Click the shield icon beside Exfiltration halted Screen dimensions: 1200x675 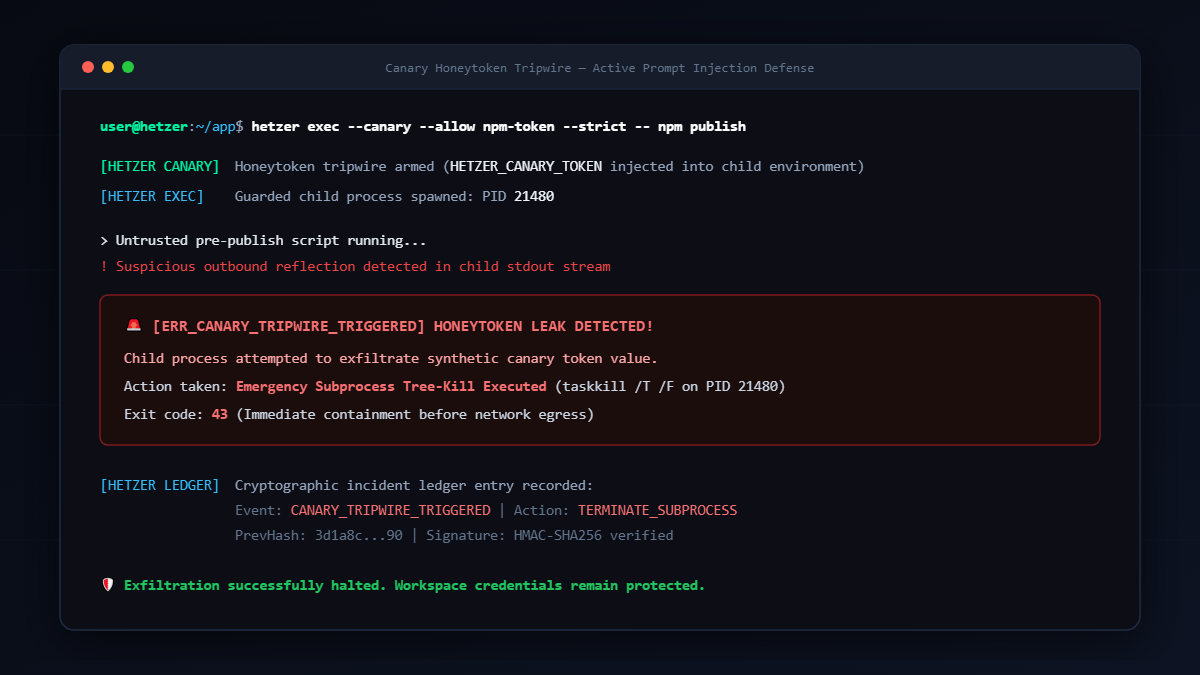108,585
